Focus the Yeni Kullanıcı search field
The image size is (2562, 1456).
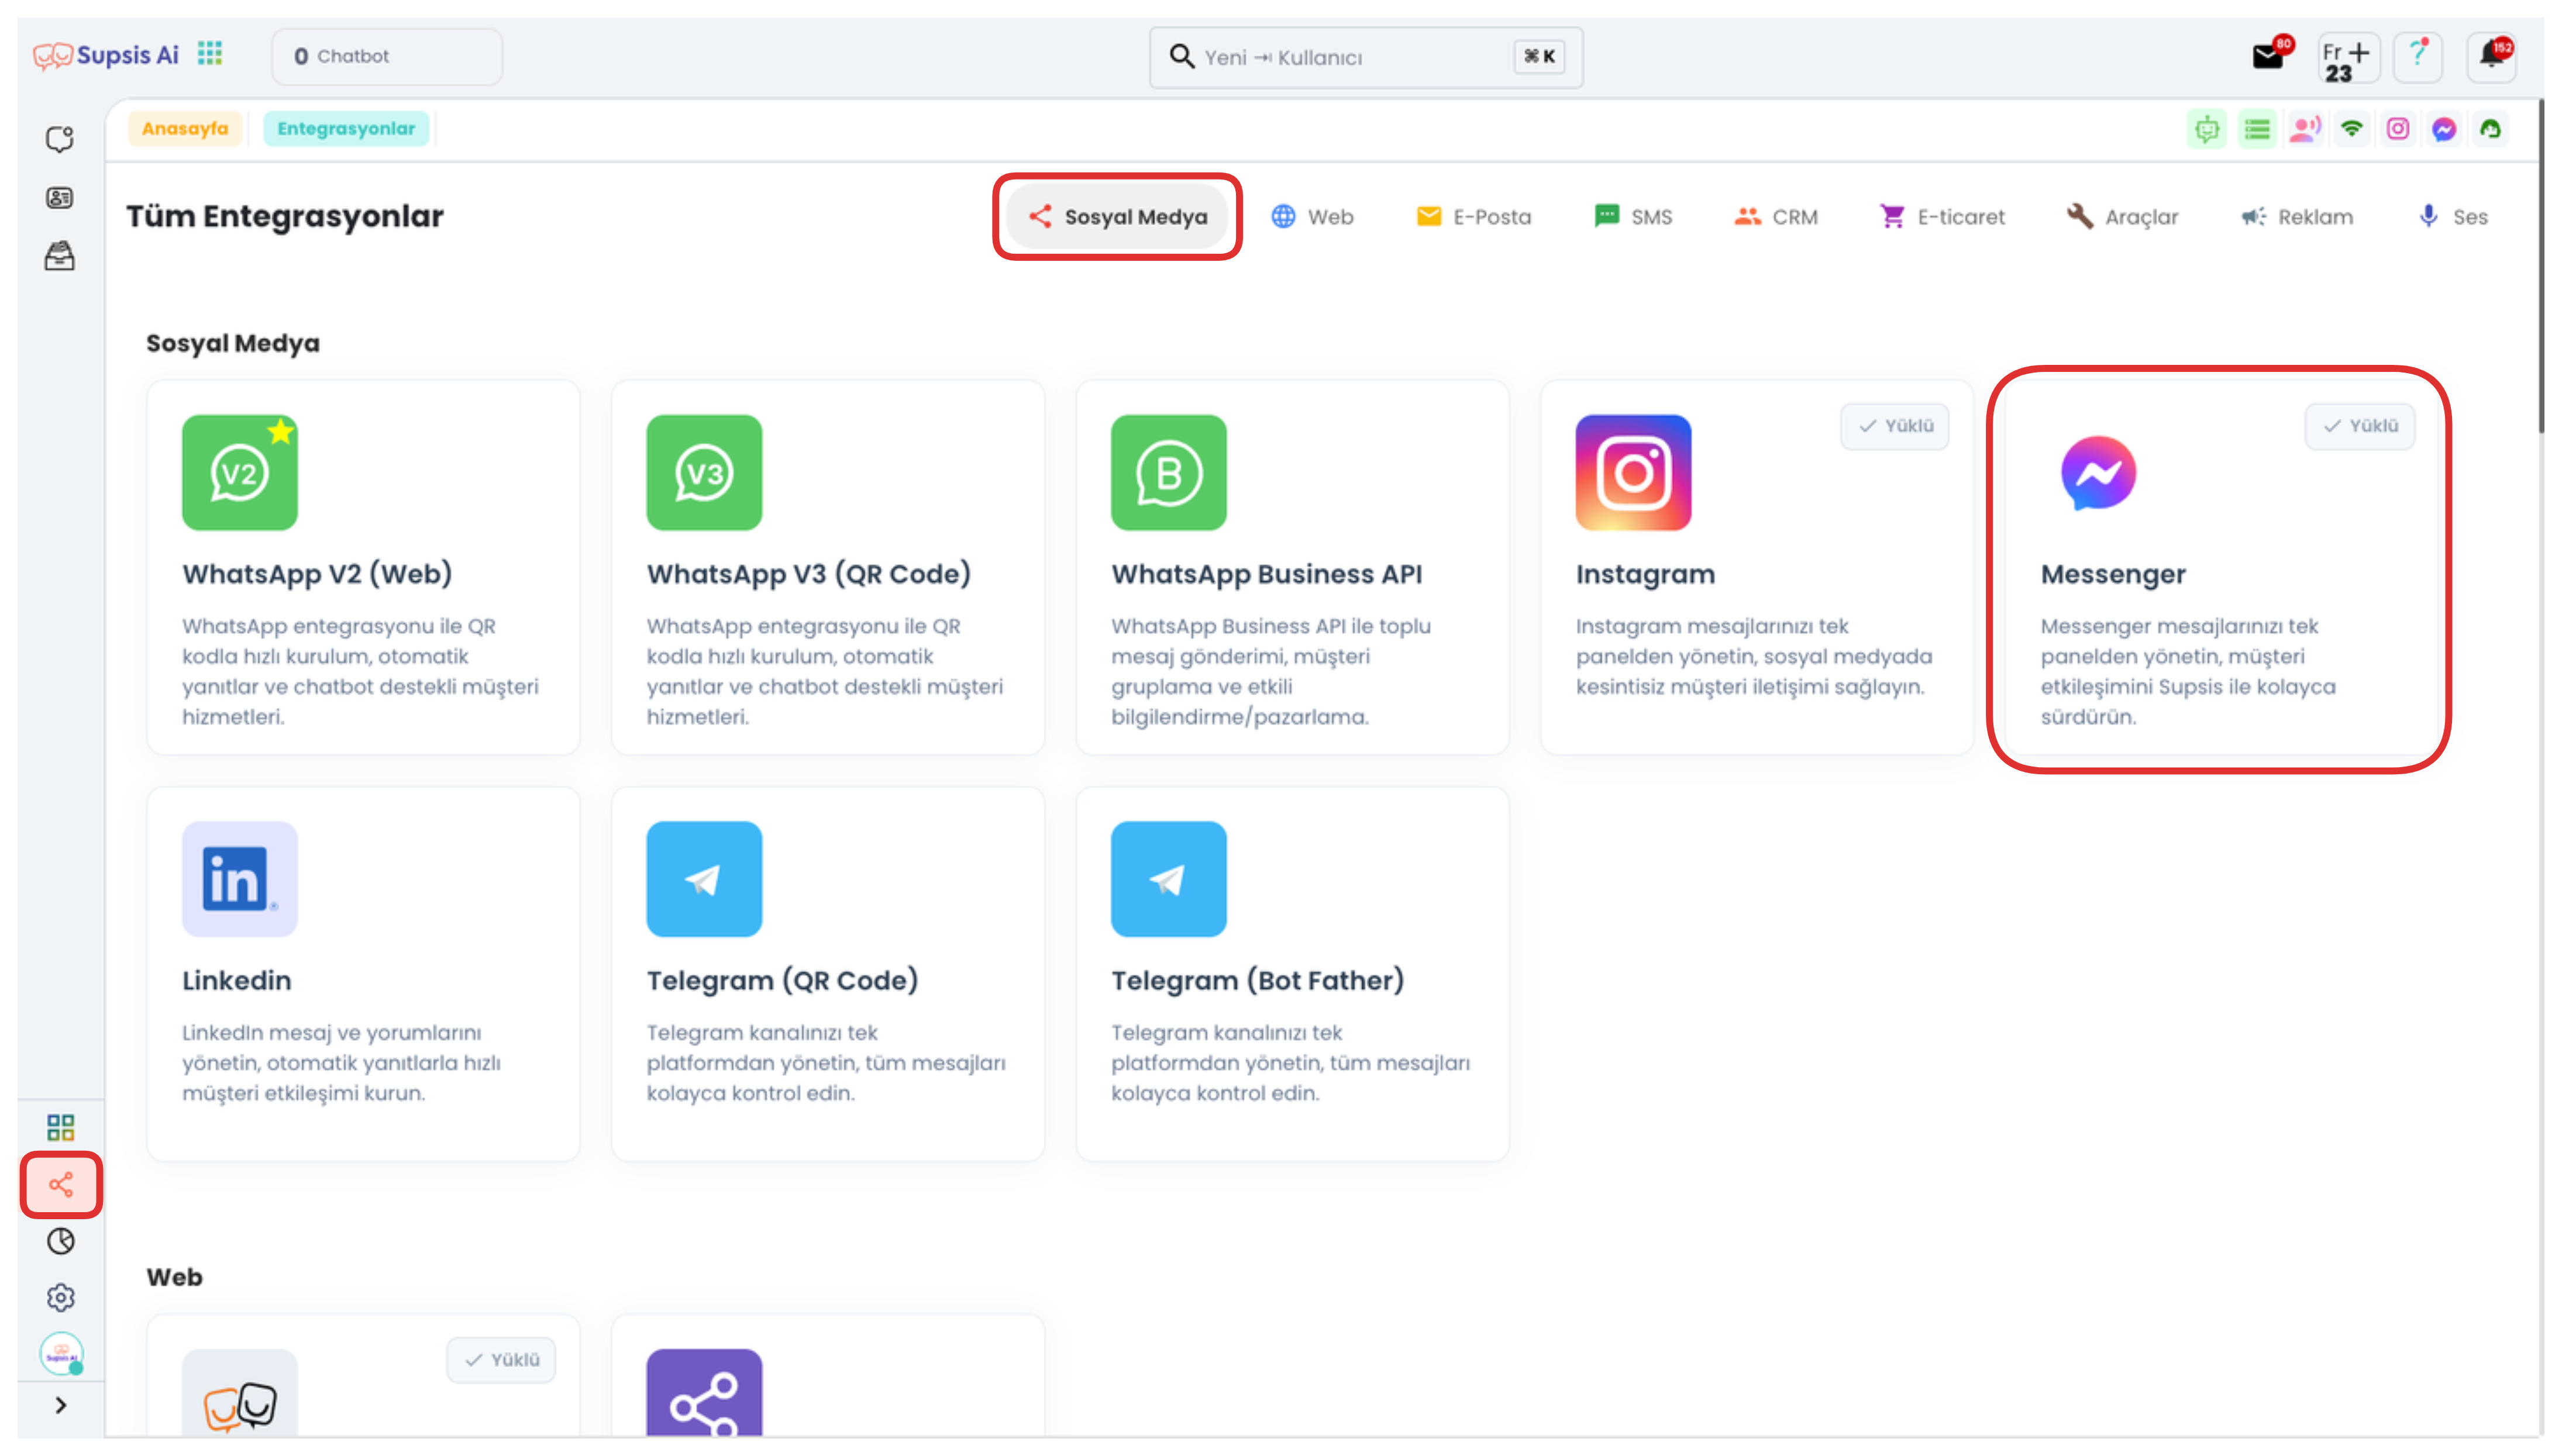[1365, 57]
